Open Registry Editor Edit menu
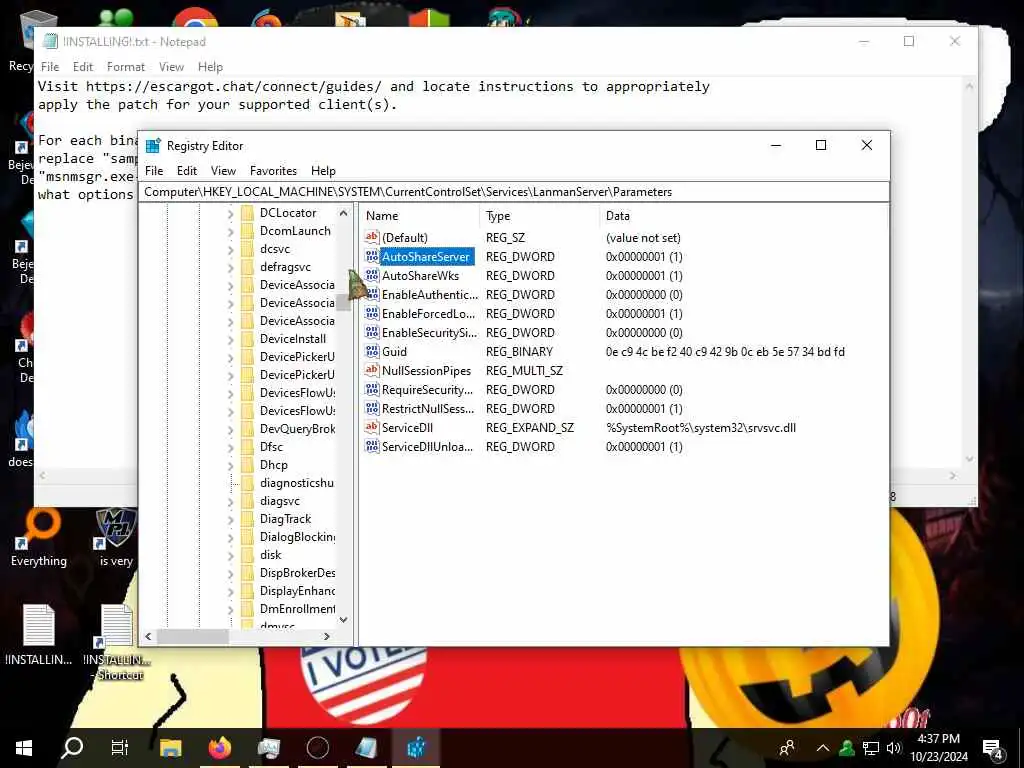The height and width of the screenshot is (768, 1024). tap(187, 170)
